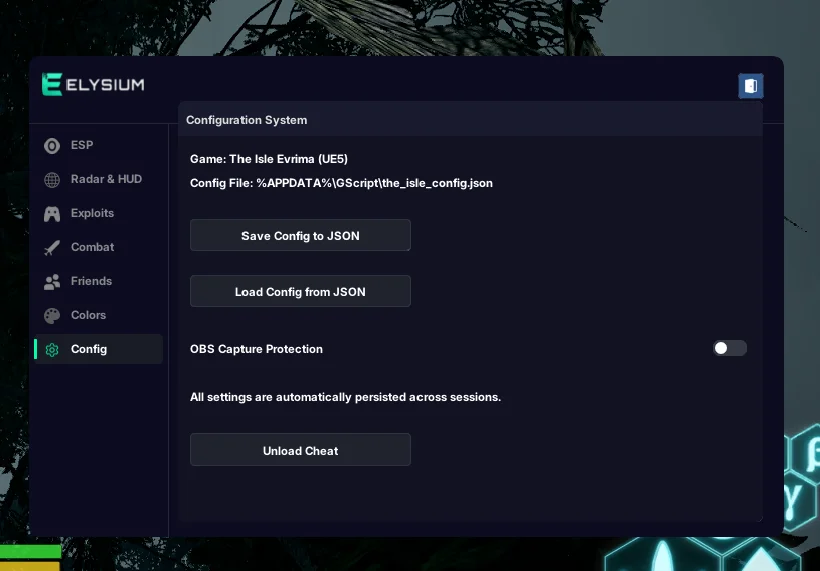This screenshot has height=571, width=820.
Task: Select the Colors palette icon
Action: (52, 316)
